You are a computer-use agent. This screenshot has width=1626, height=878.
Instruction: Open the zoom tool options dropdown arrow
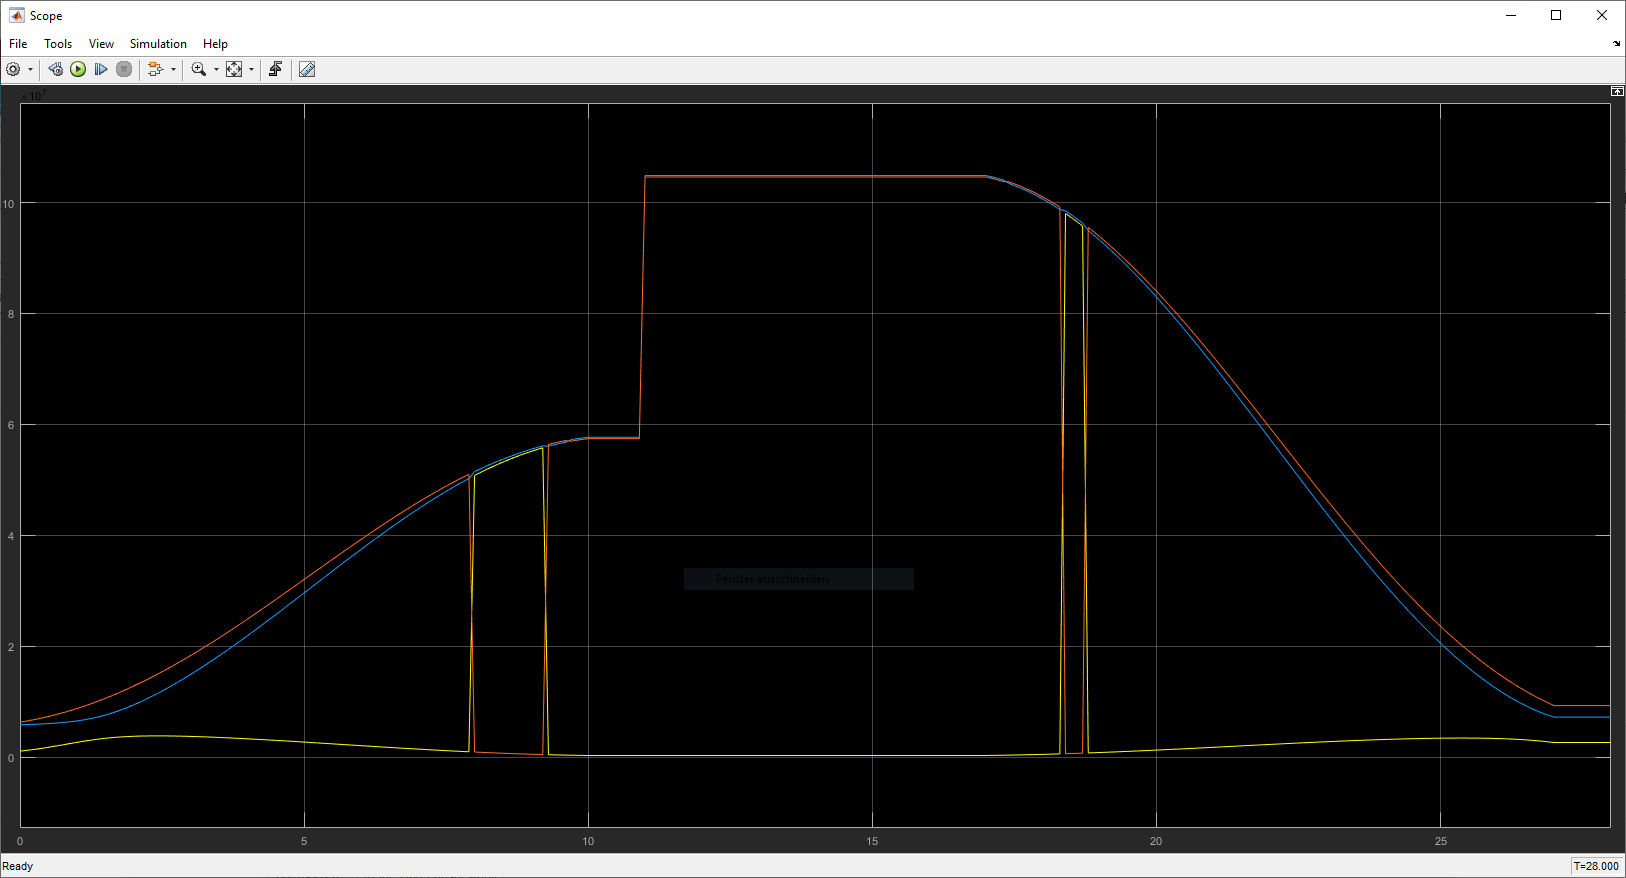[x=216, y=70]
